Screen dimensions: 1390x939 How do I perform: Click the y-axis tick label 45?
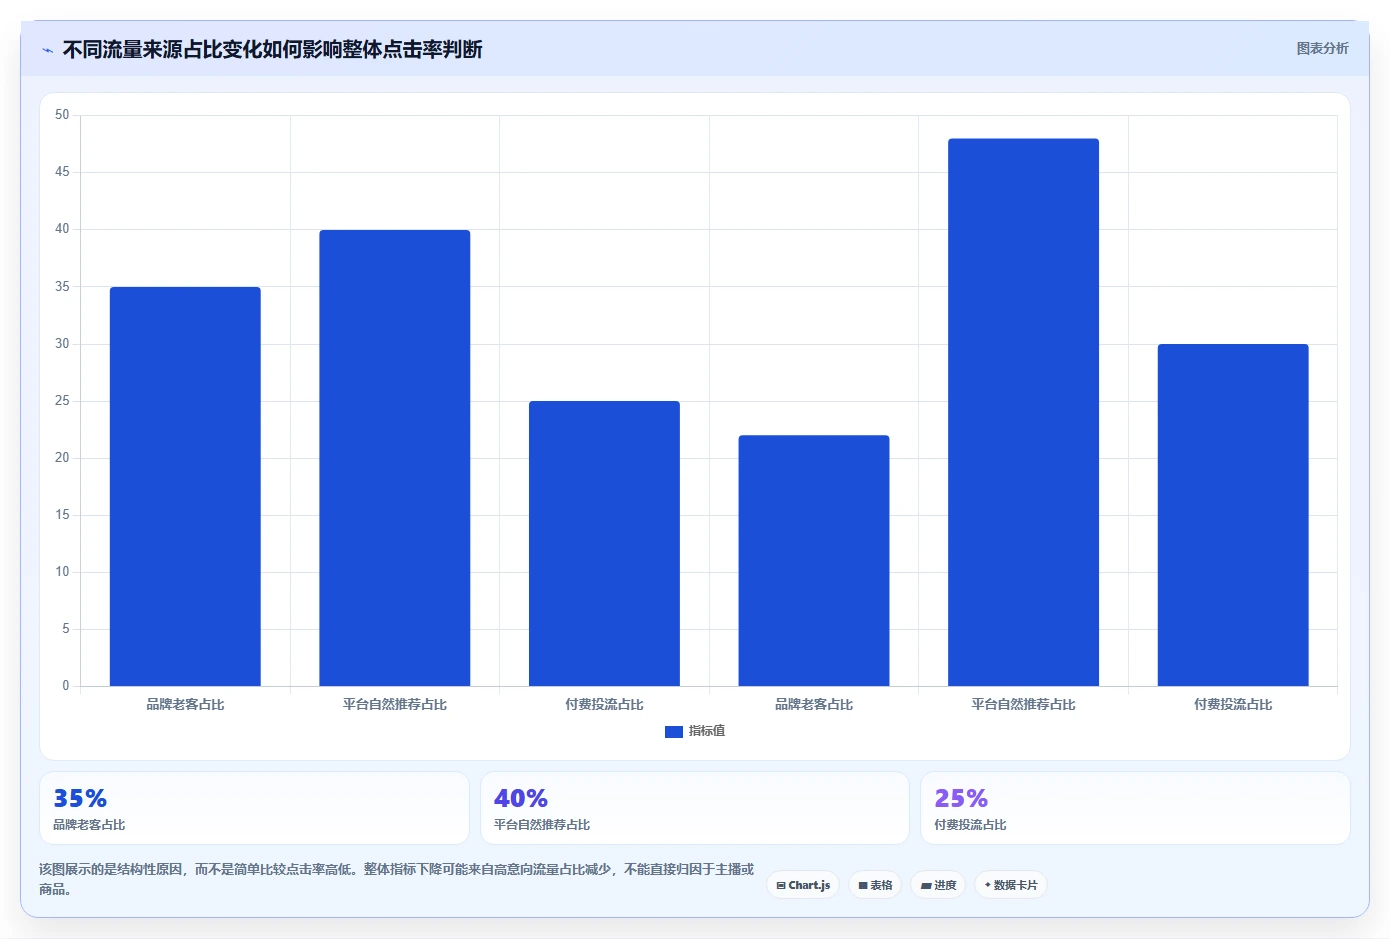[62, 172]
